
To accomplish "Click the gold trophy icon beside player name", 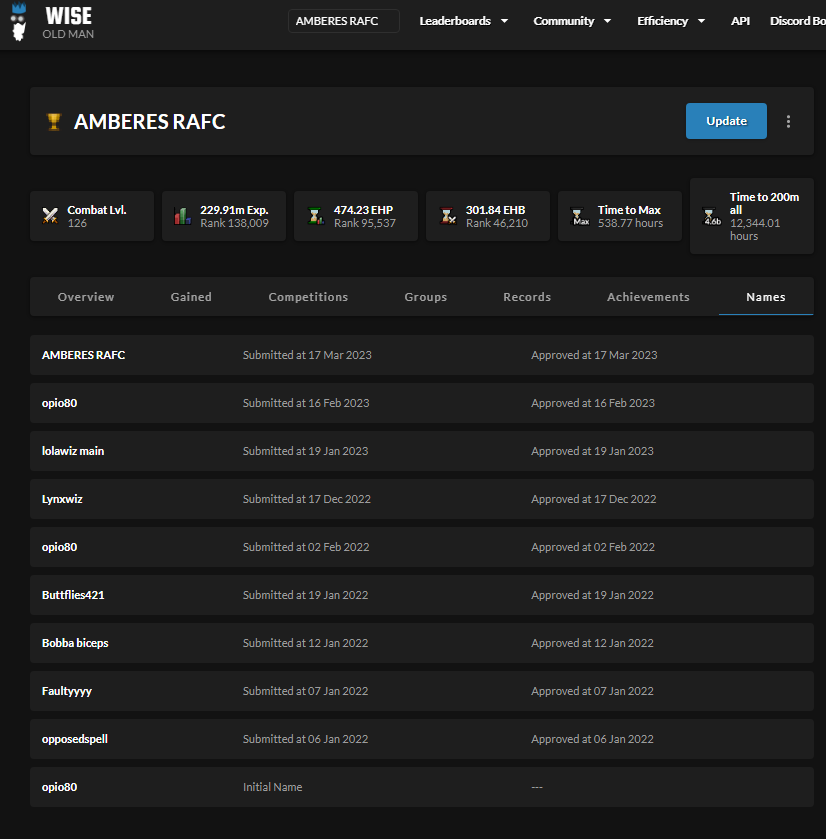I will 54,122.
